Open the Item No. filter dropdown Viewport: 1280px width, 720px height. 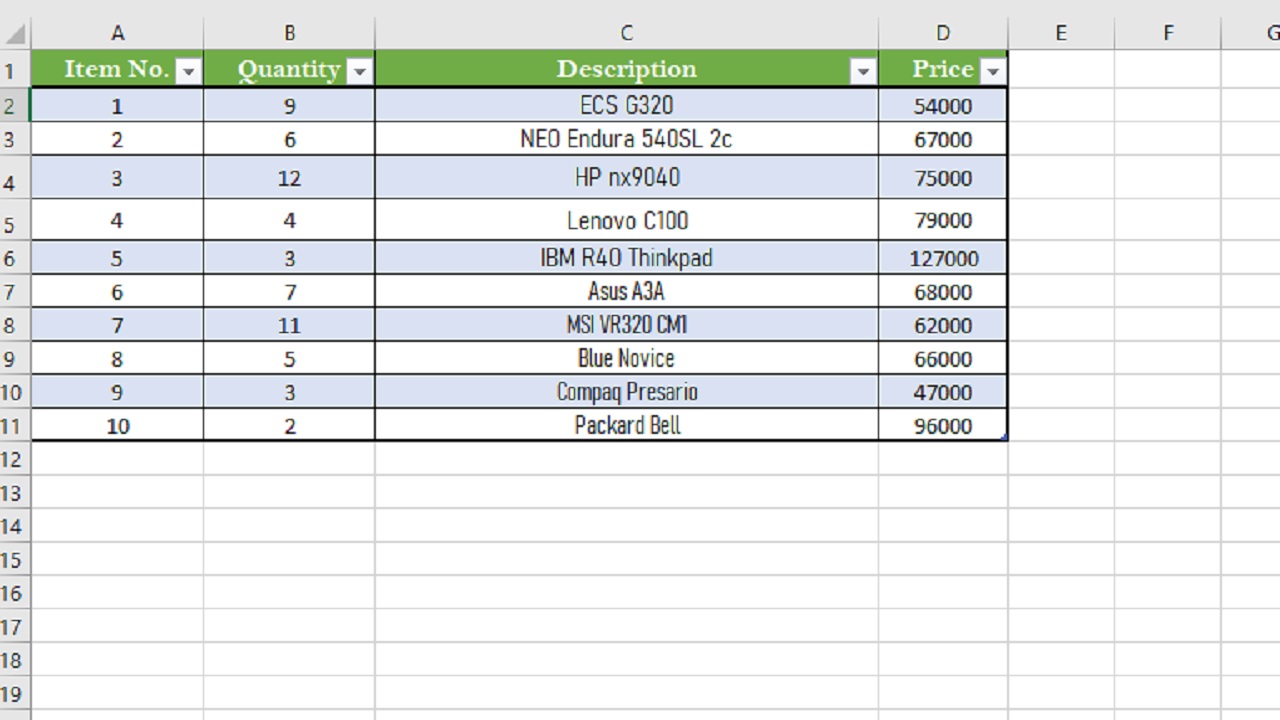187,71
